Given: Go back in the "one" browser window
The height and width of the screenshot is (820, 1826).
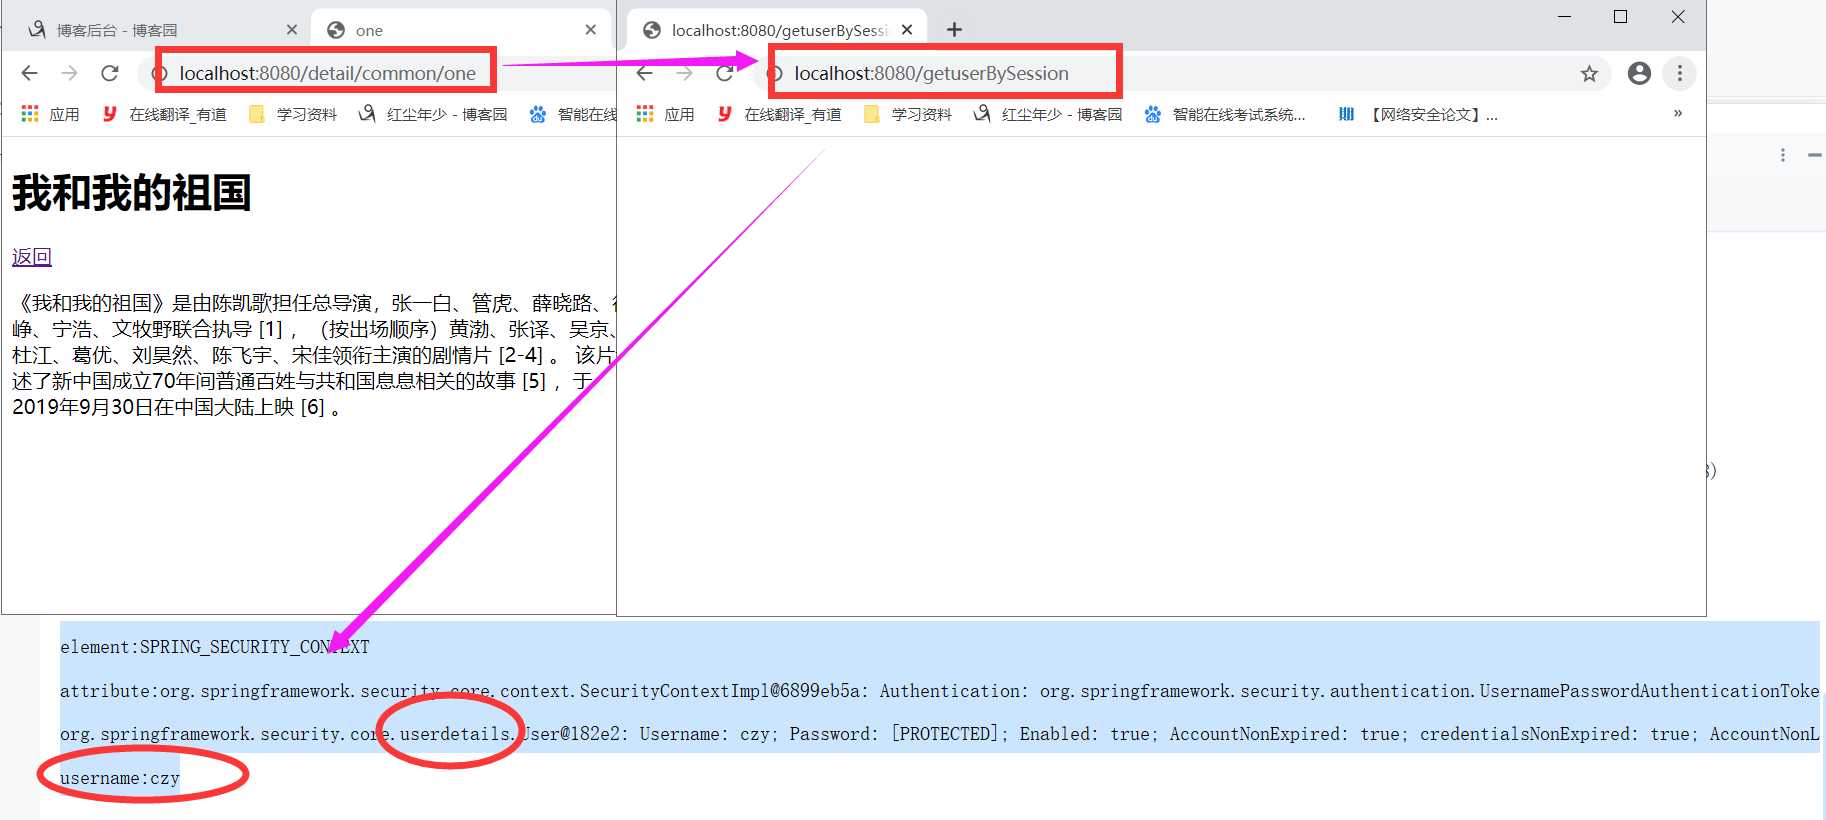Looking at the screenshot, I should 30,73.
